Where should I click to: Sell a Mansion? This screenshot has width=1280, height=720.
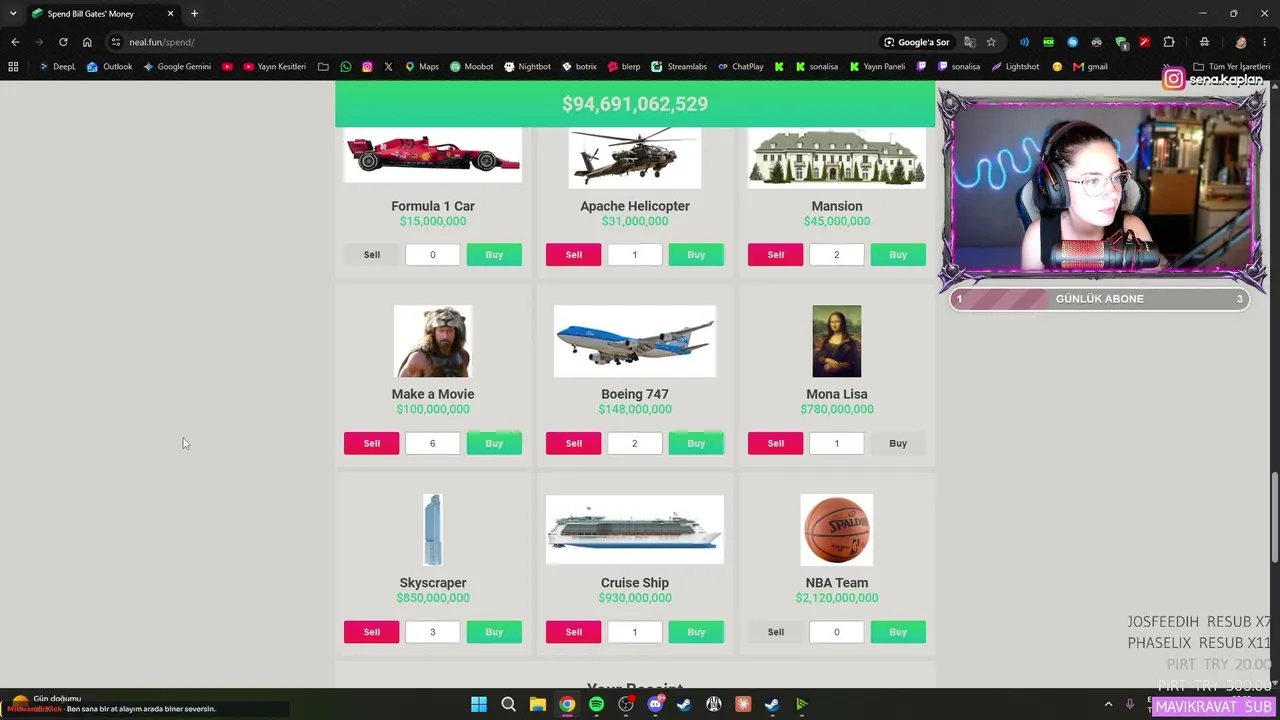pos(775,255)
